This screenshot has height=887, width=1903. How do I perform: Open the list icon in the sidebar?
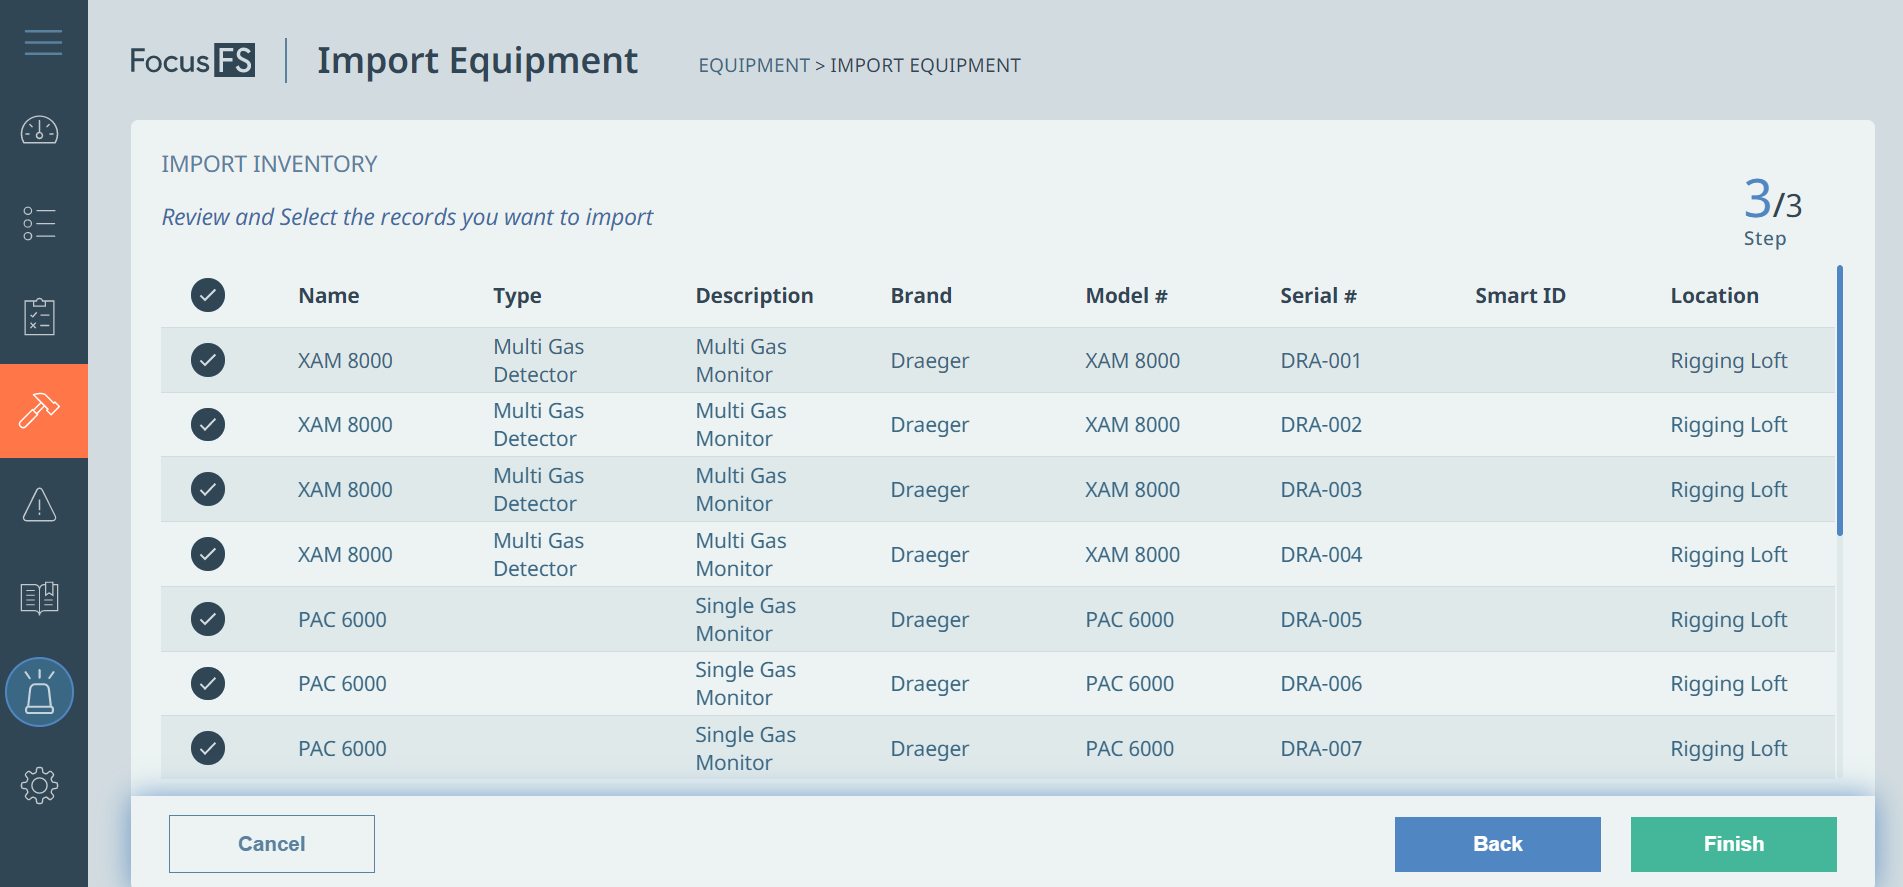[x=40, y=223]
